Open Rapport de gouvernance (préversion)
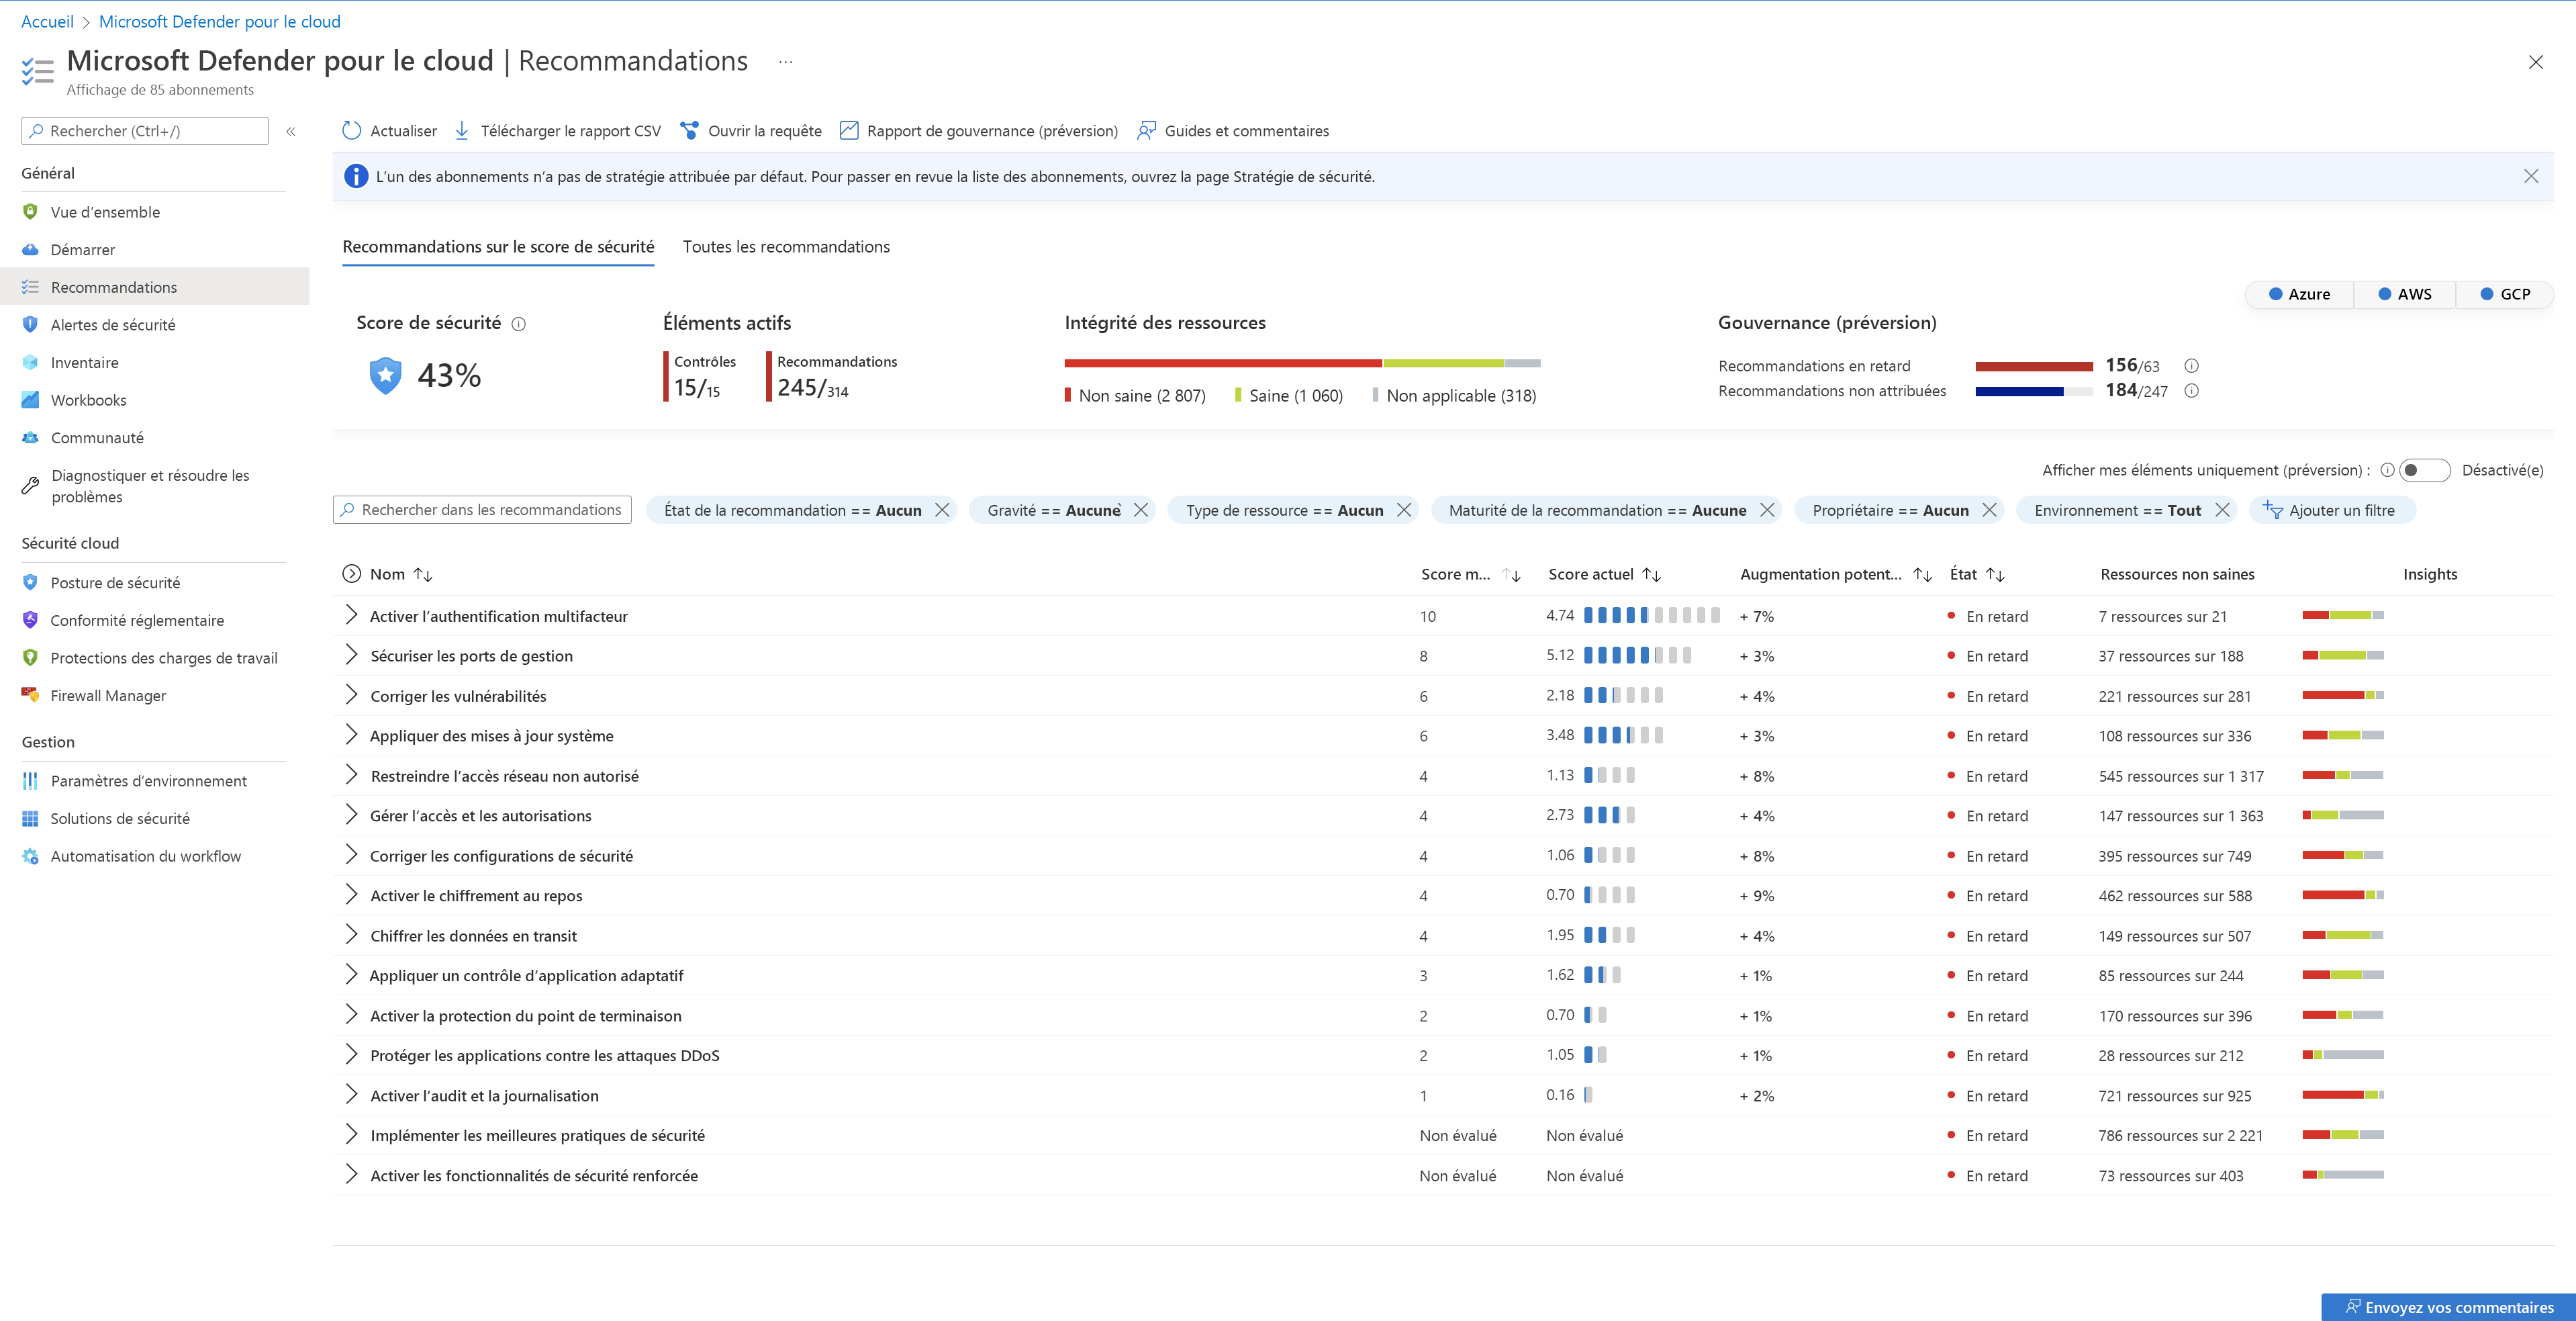The image size is (2576, 1321). pyautogui.click(x=978, y=131)
